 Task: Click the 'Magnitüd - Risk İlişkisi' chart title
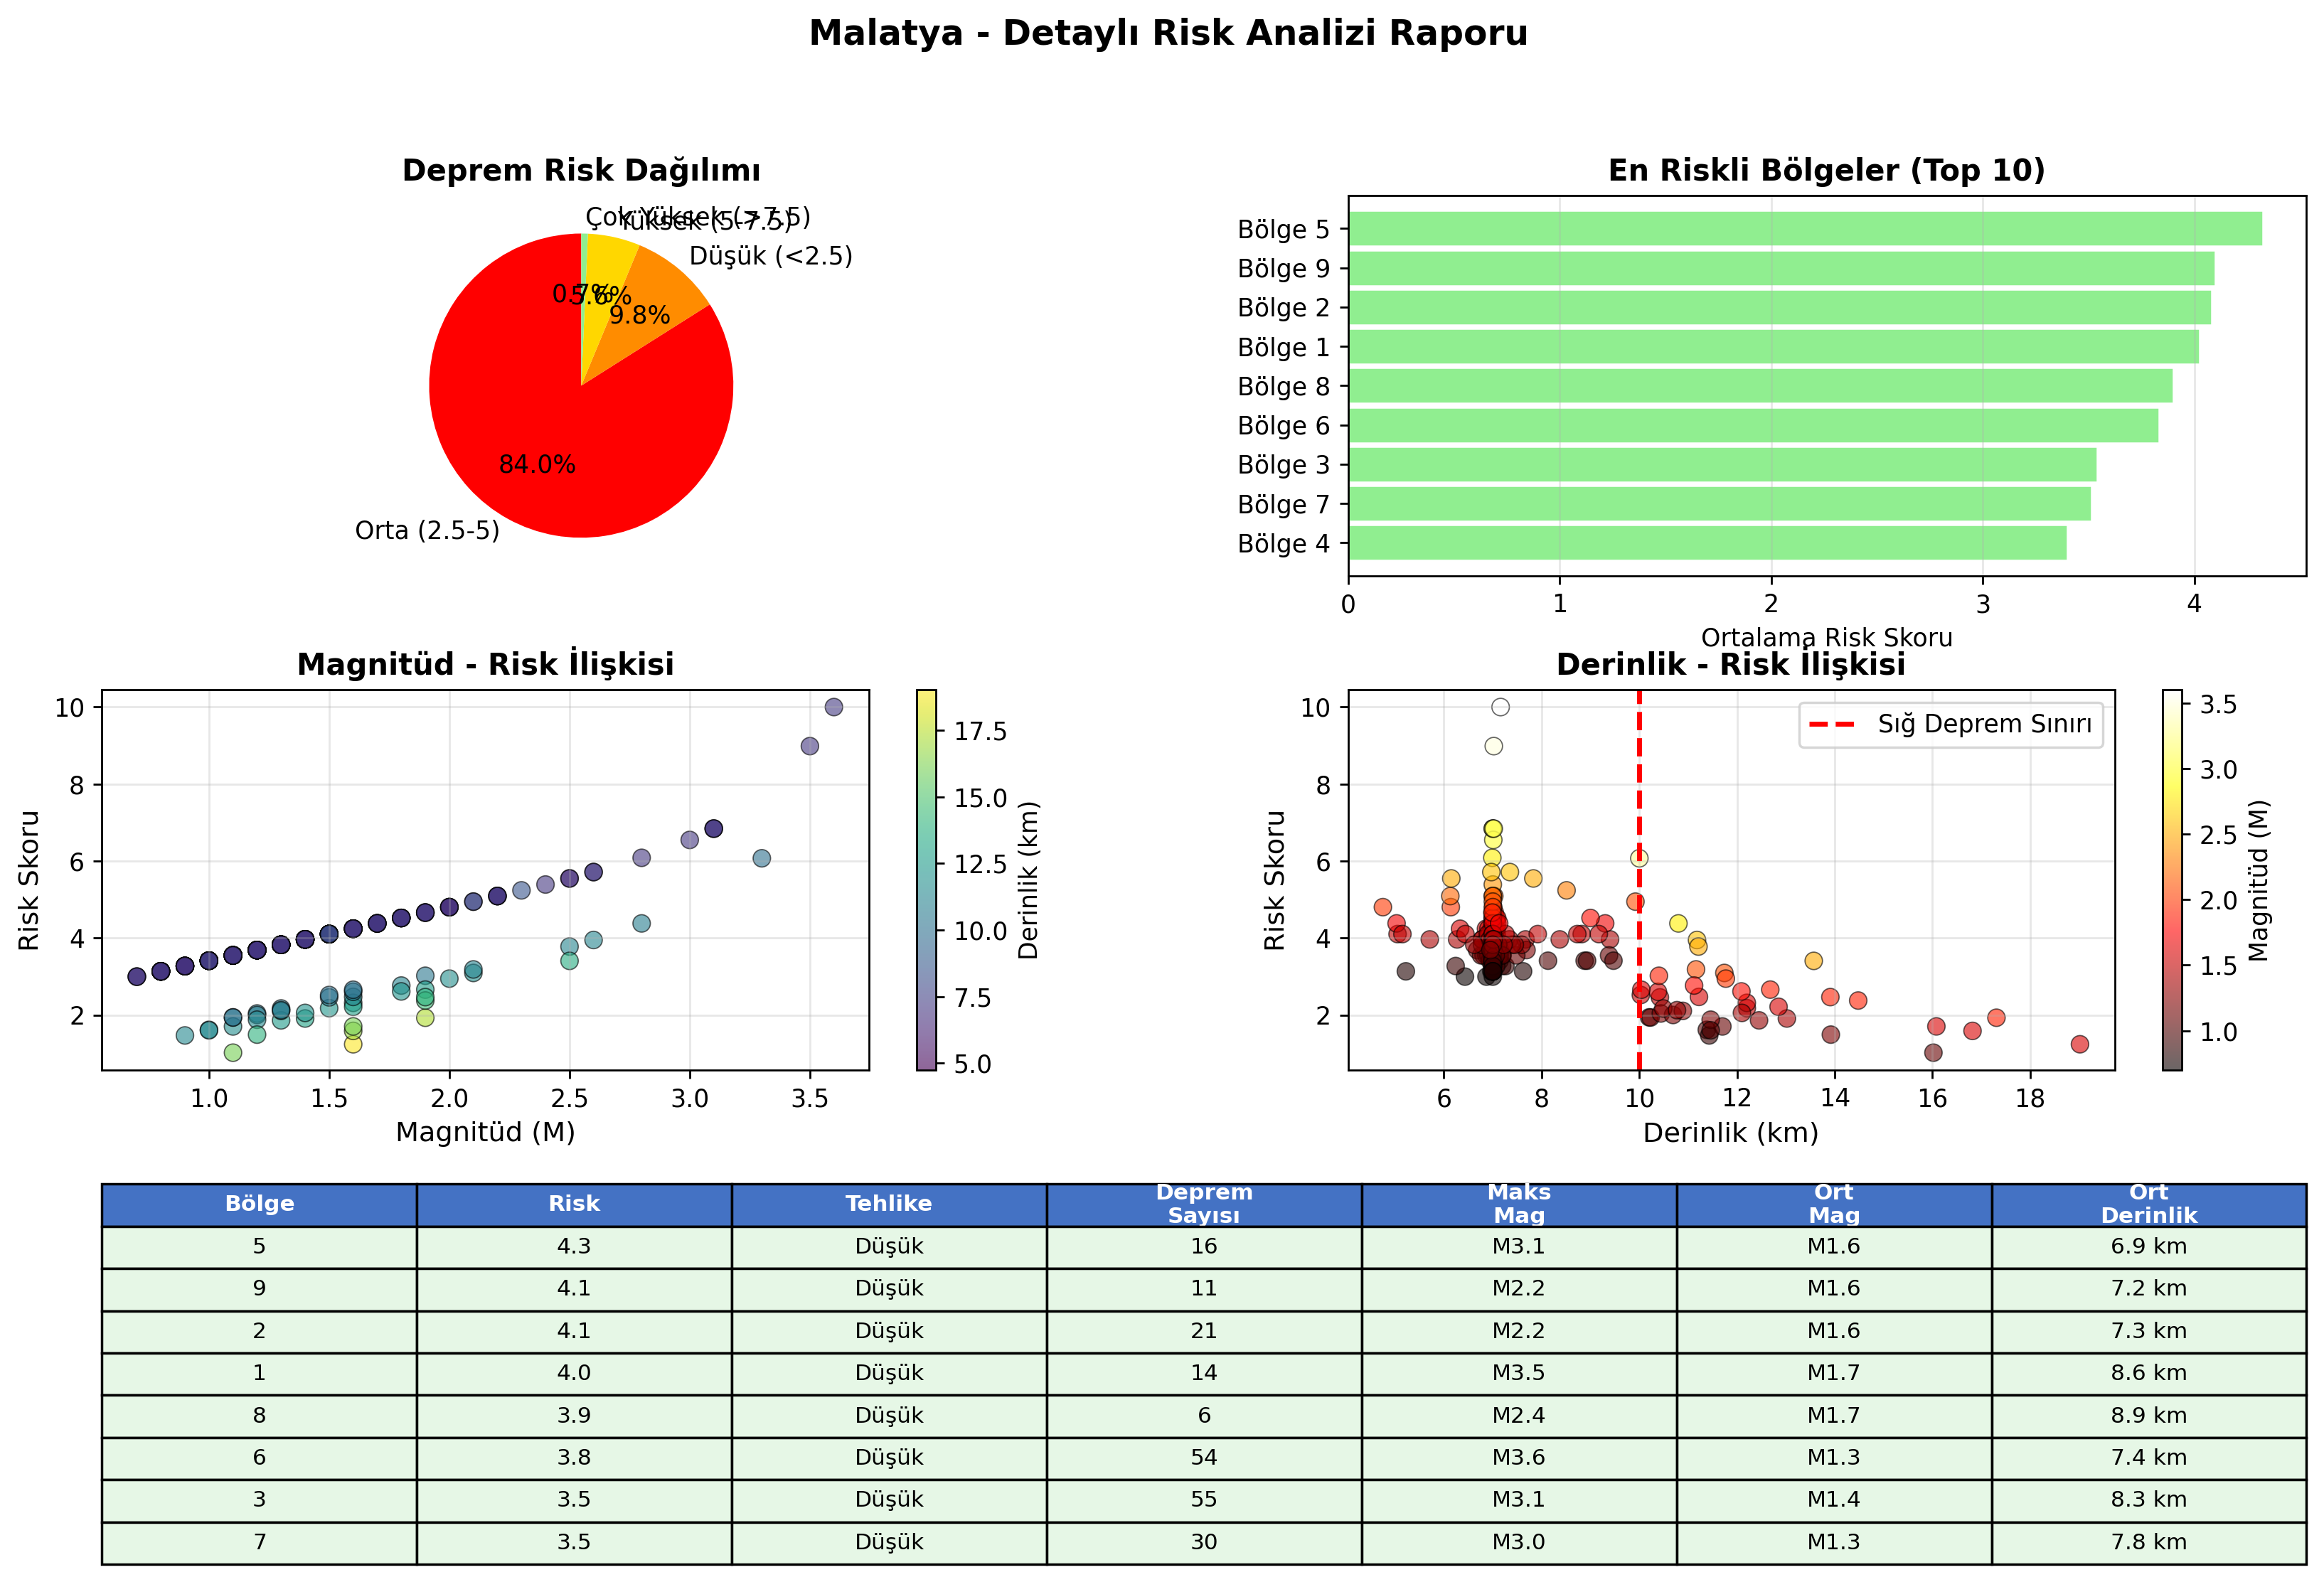click(485, 664)
